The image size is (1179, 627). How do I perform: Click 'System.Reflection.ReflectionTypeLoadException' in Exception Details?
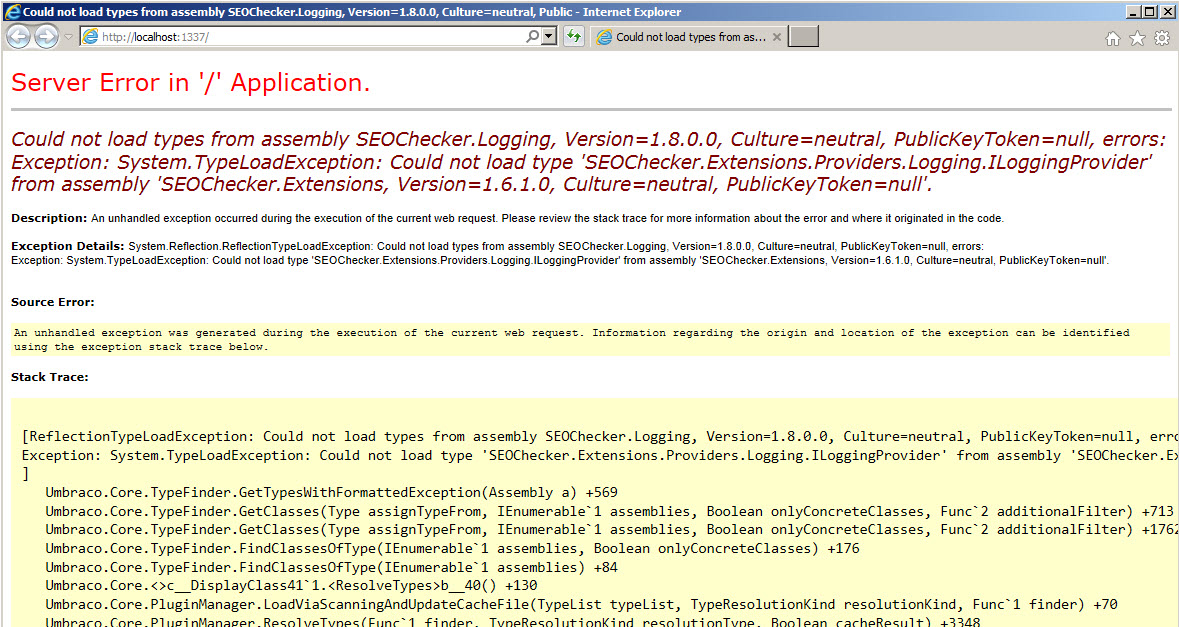250,246
